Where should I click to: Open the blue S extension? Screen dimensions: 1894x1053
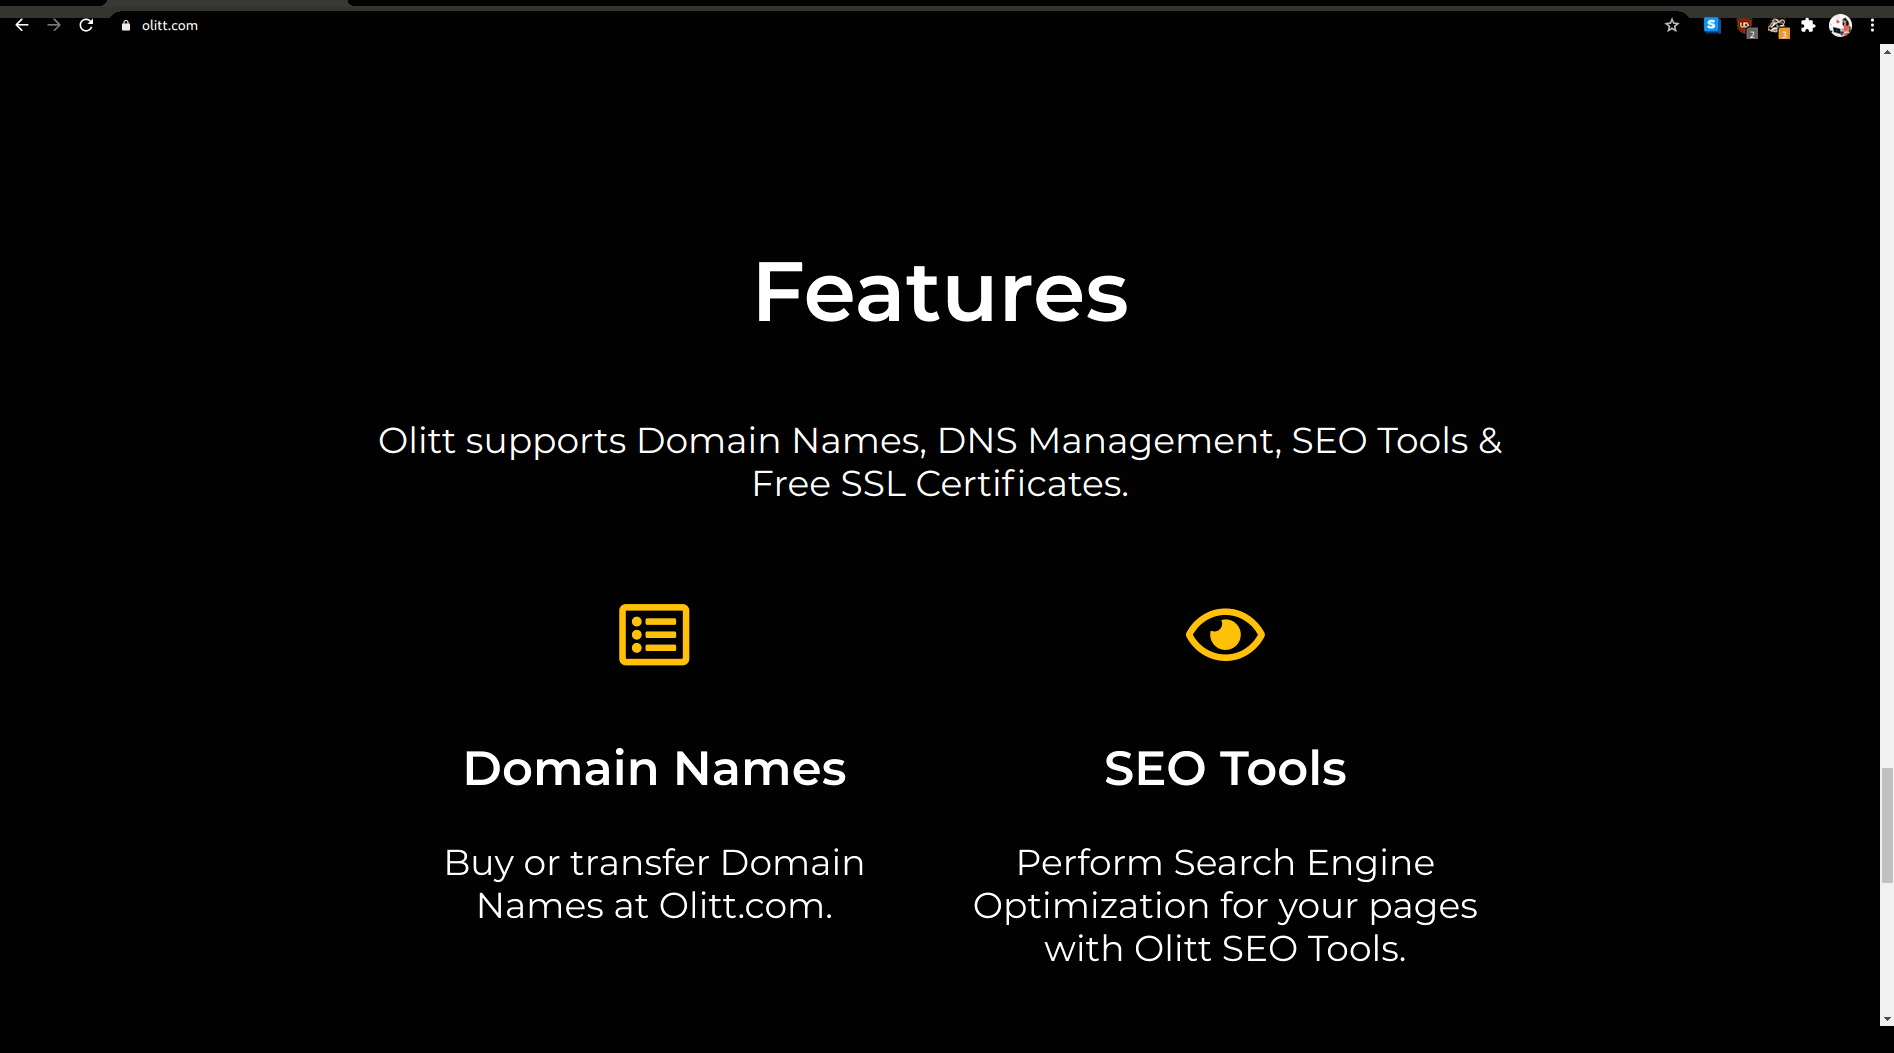pos(1712,25)
